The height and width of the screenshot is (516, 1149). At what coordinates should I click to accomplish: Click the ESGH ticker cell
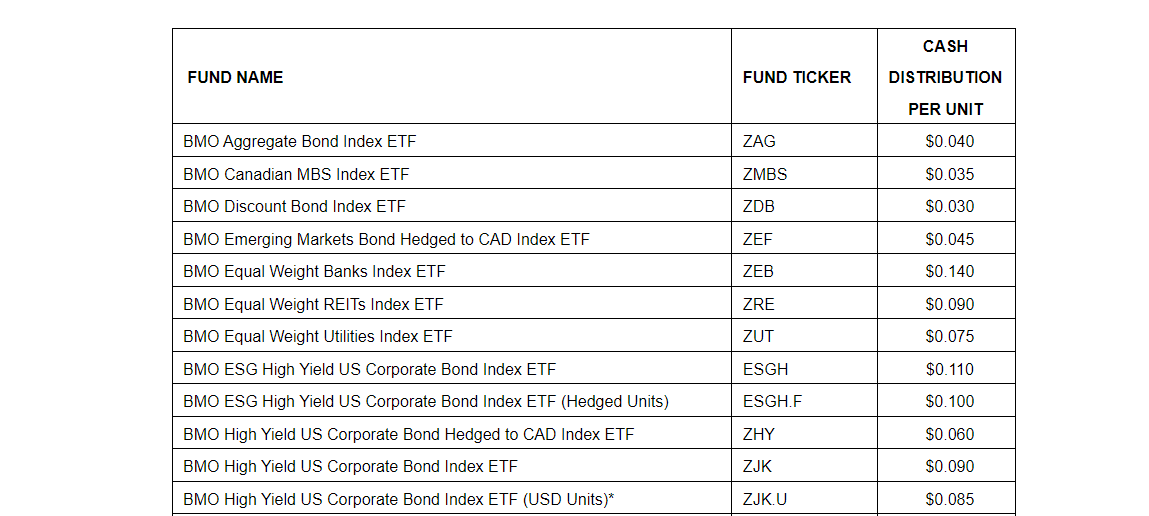pyautogui.click(x=765, y=369)
